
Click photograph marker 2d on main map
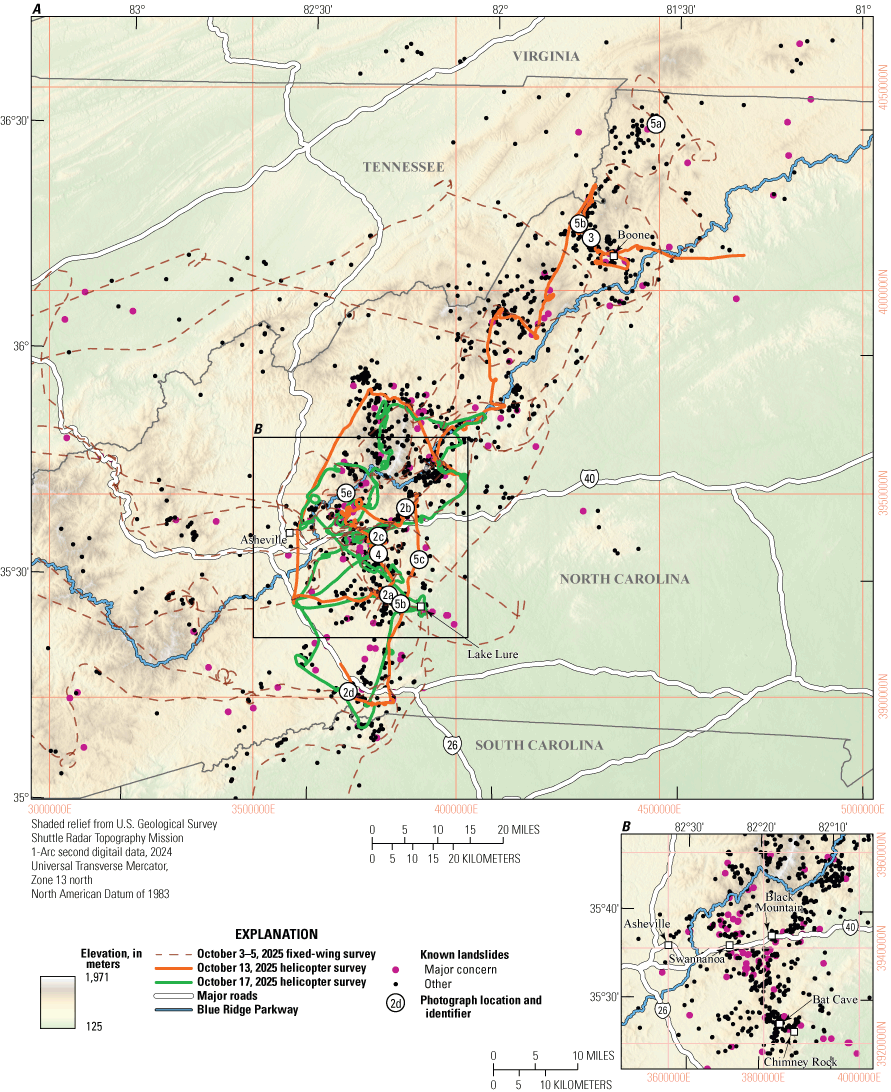(x=348, y=692)
